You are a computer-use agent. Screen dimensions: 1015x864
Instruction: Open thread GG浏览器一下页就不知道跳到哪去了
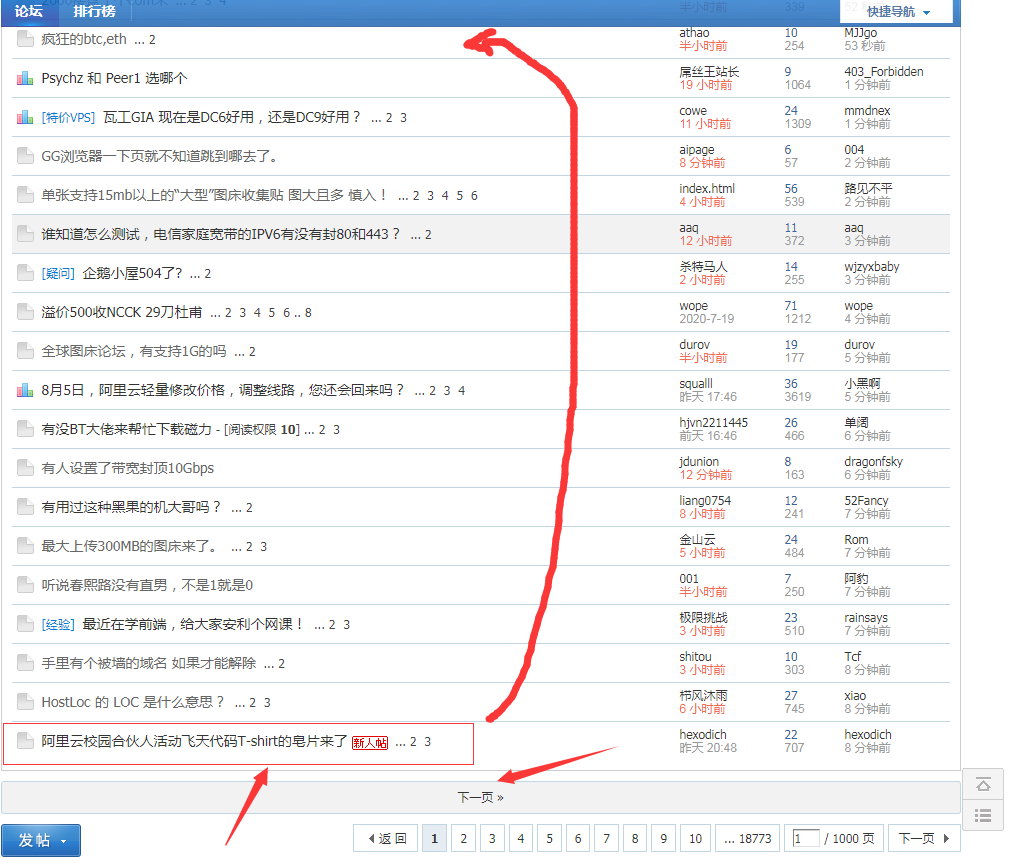click(x=160, y=156)
